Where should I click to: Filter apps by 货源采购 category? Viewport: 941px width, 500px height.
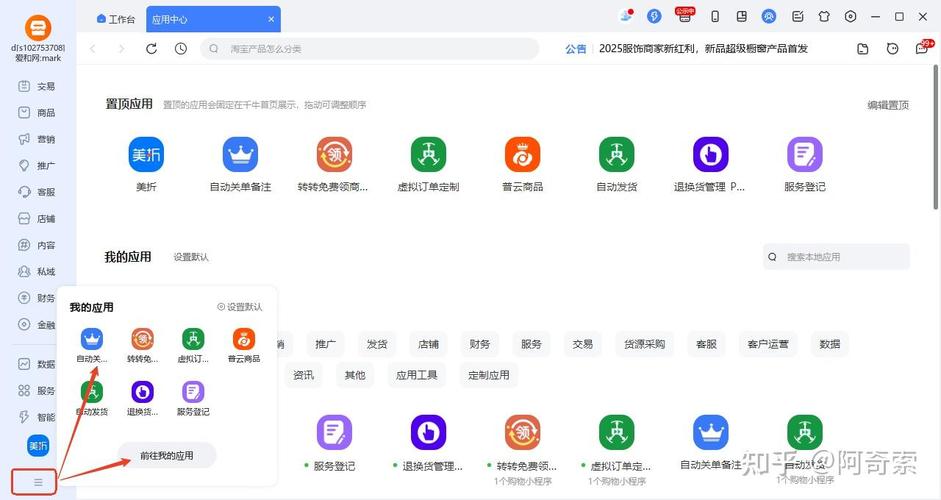coord(645,344)
